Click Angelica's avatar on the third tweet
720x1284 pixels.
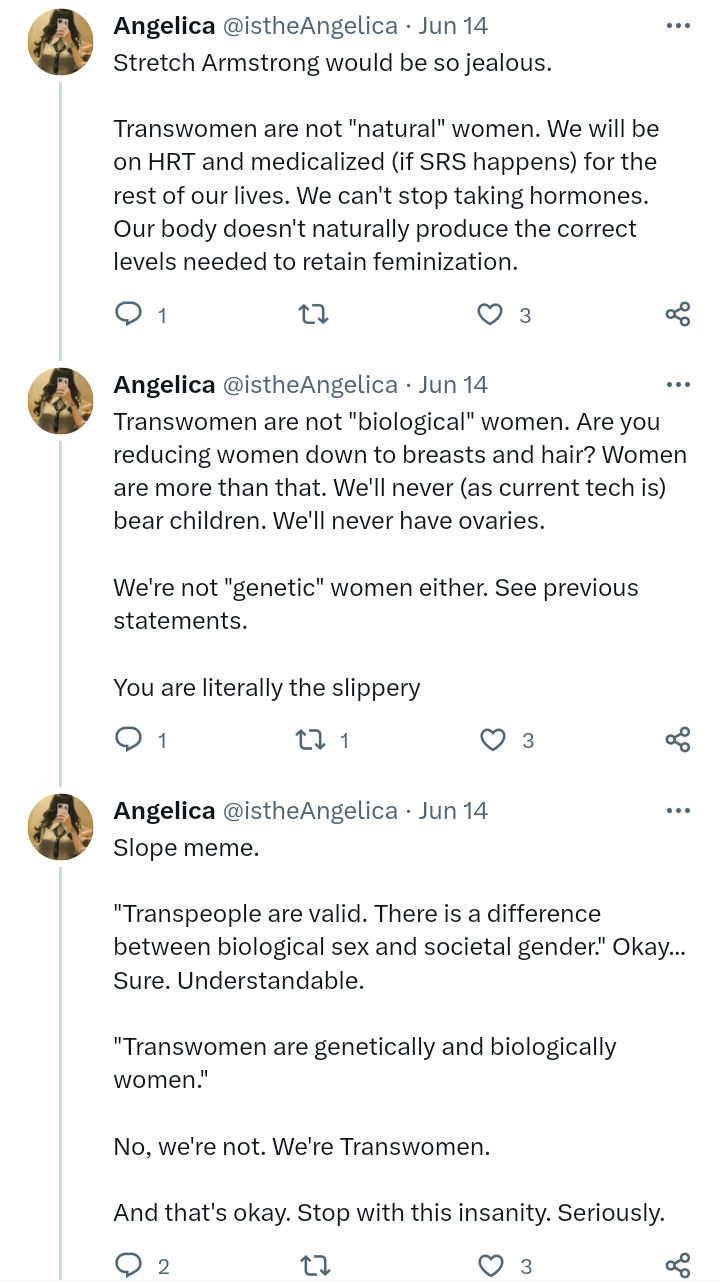pos(60,827)
